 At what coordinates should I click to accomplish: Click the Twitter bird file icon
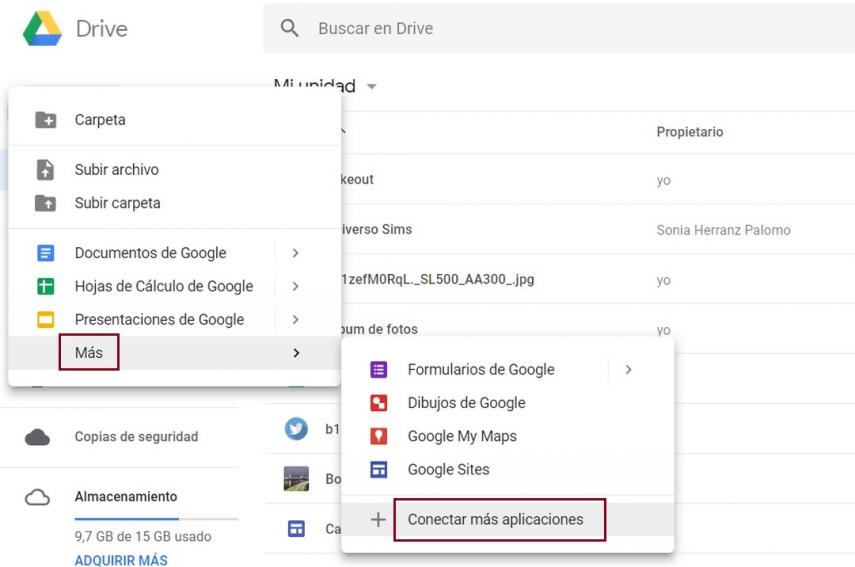(296, 429)
